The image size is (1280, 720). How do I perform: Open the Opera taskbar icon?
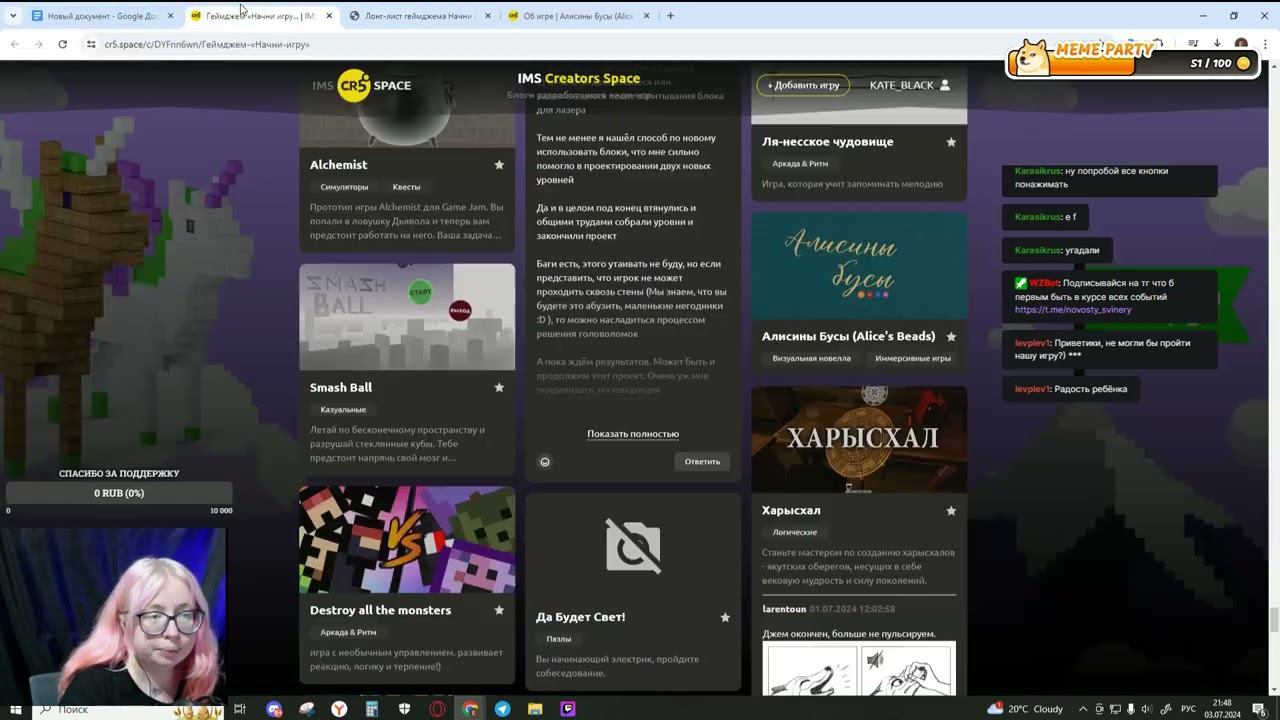(437, 709)
